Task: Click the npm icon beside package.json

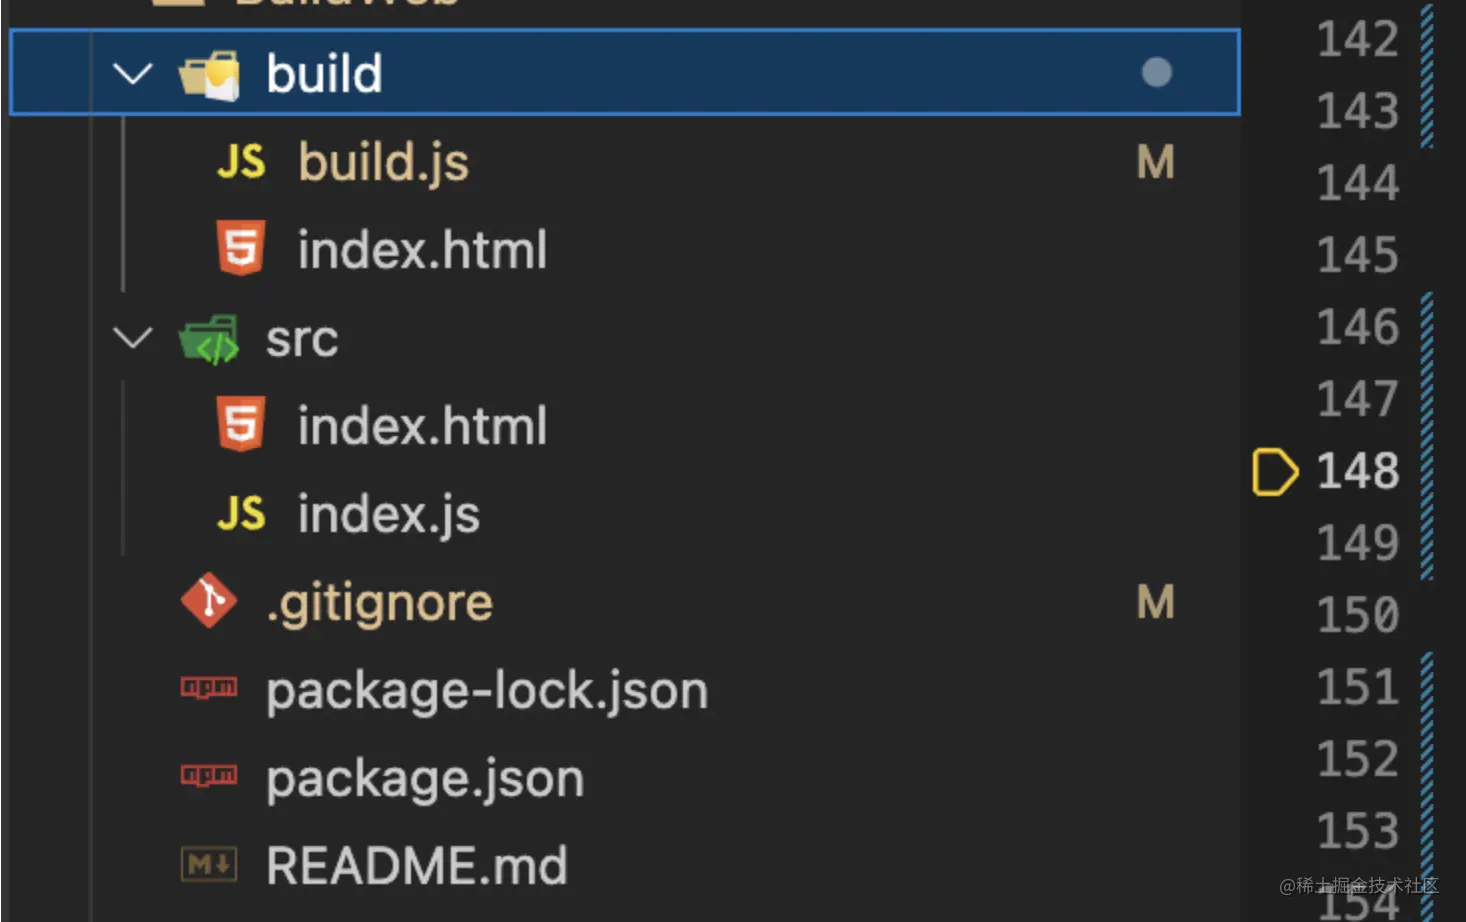Action: [209, 776]
